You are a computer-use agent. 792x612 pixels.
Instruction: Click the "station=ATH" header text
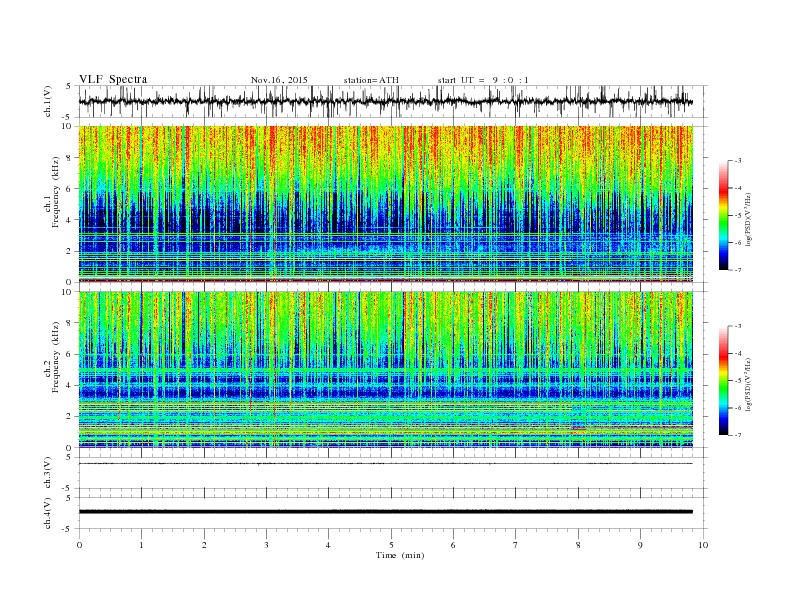(371, 80)
